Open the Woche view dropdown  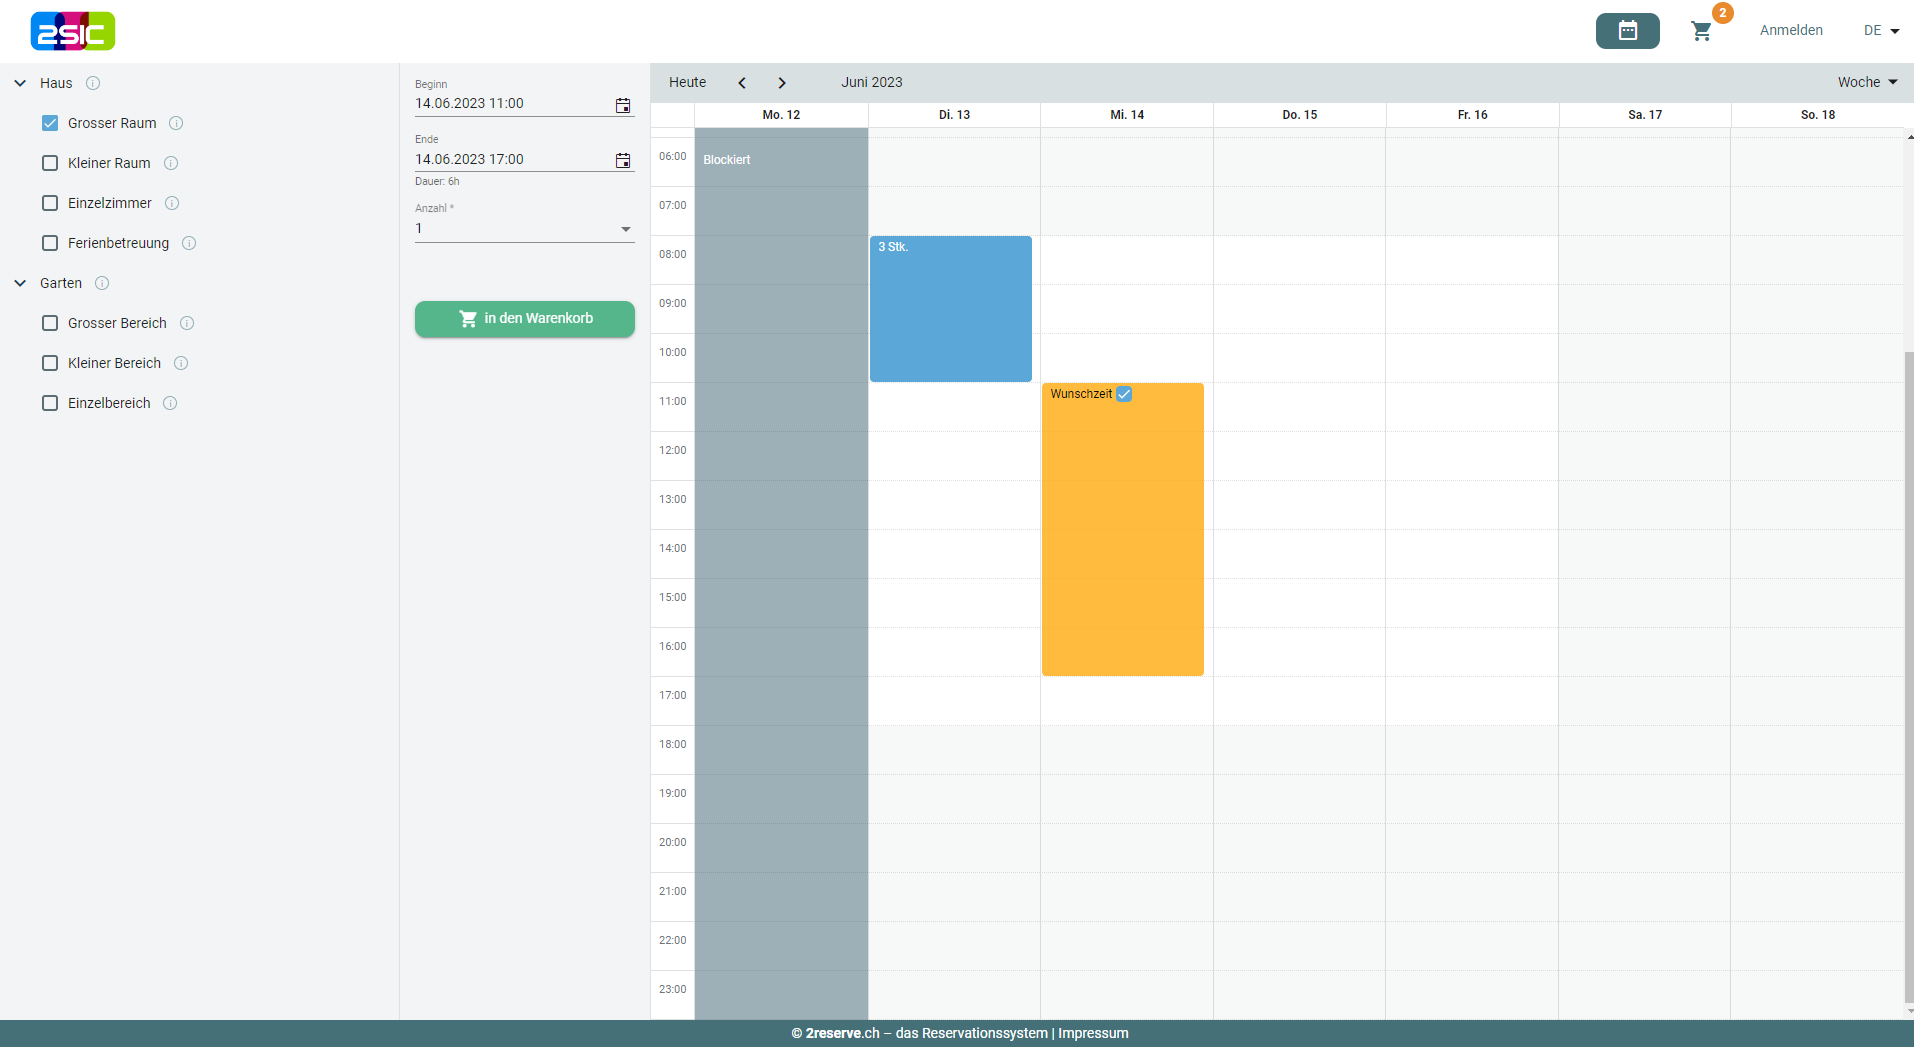pos(1866,82)
